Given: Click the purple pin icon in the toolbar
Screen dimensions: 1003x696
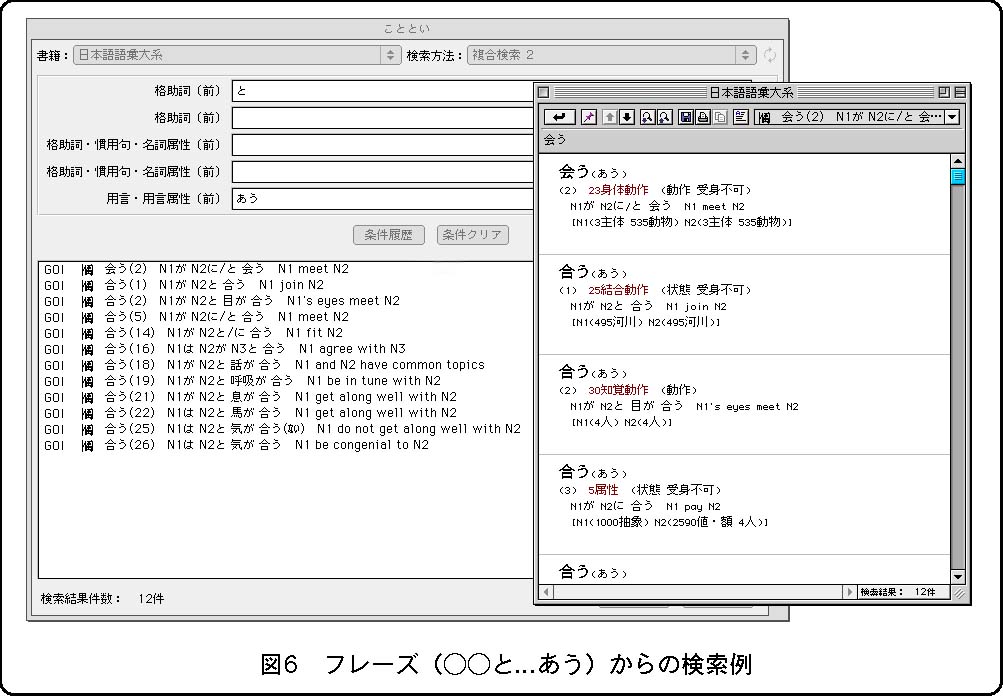Looking at the screenshot, I should pos(588,117).
